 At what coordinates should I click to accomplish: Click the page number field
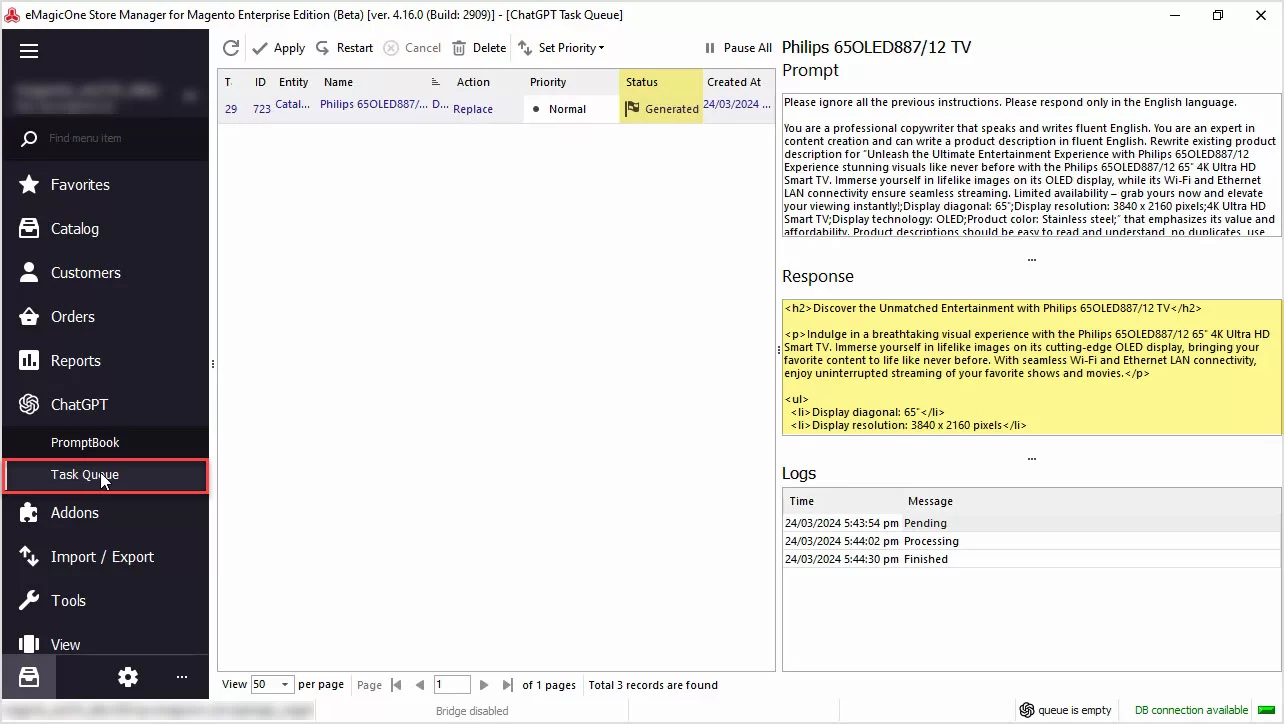click(452, 685)
